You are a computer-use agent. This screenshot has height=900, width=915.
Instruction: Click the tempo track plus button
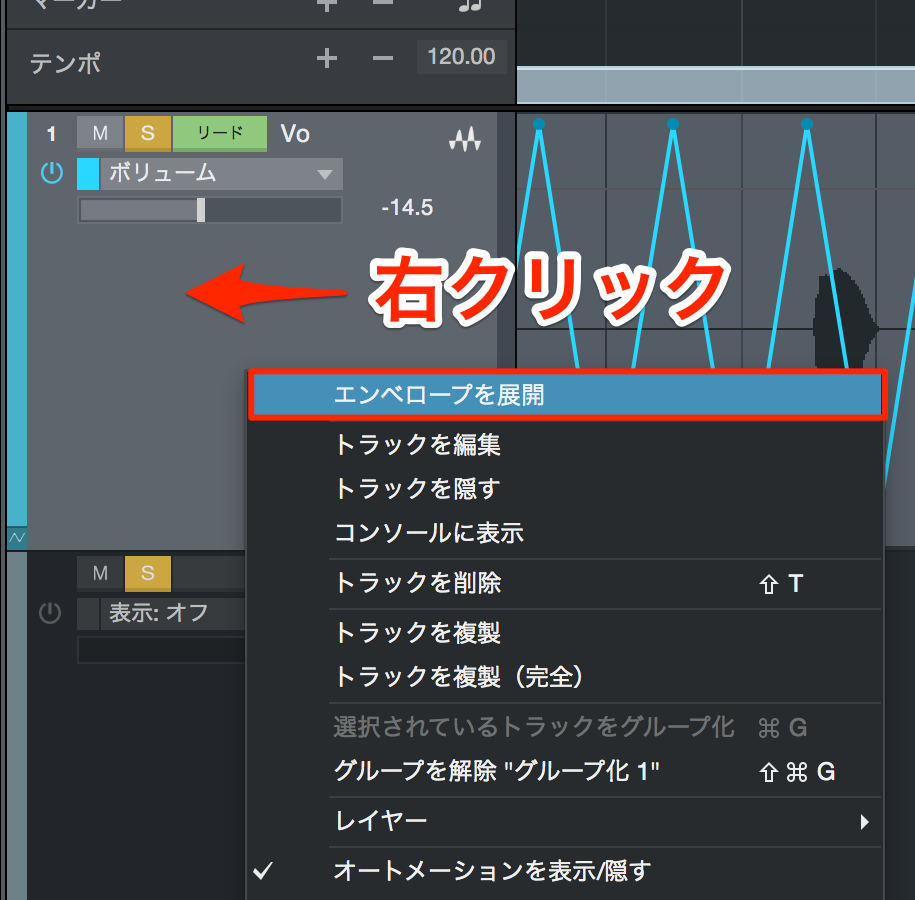click(327, 58)
